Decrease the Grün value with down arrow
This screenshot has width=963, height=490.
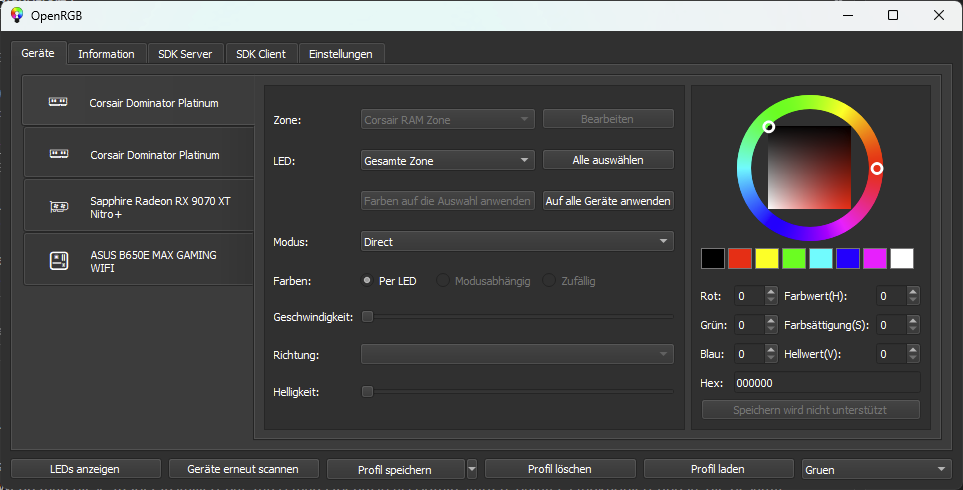coord(771,330)
